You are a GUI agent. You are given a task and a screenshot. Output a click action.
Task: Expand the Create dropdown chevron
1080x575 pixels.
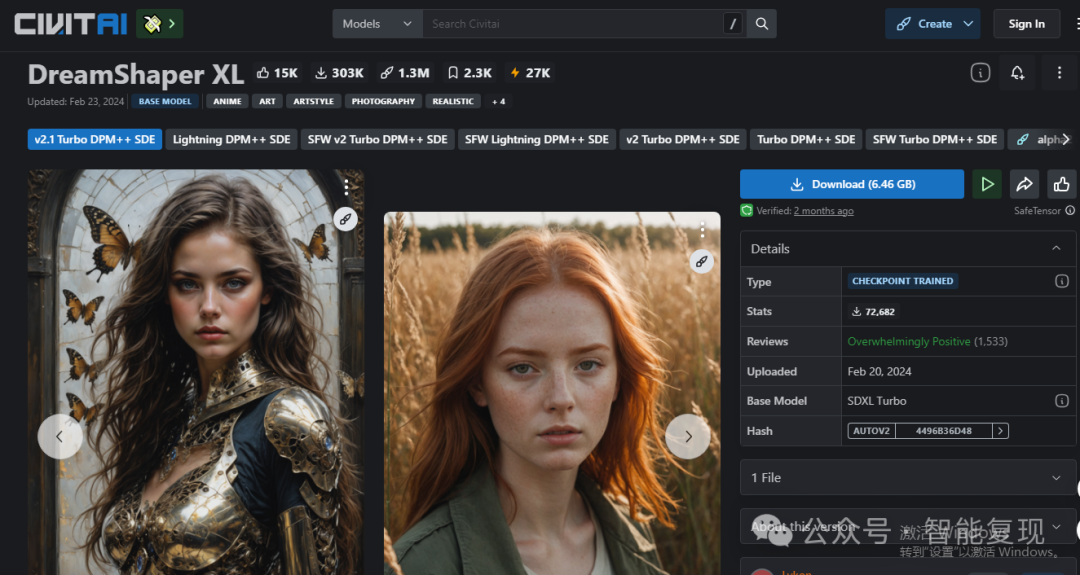click(x=968, y=23)
